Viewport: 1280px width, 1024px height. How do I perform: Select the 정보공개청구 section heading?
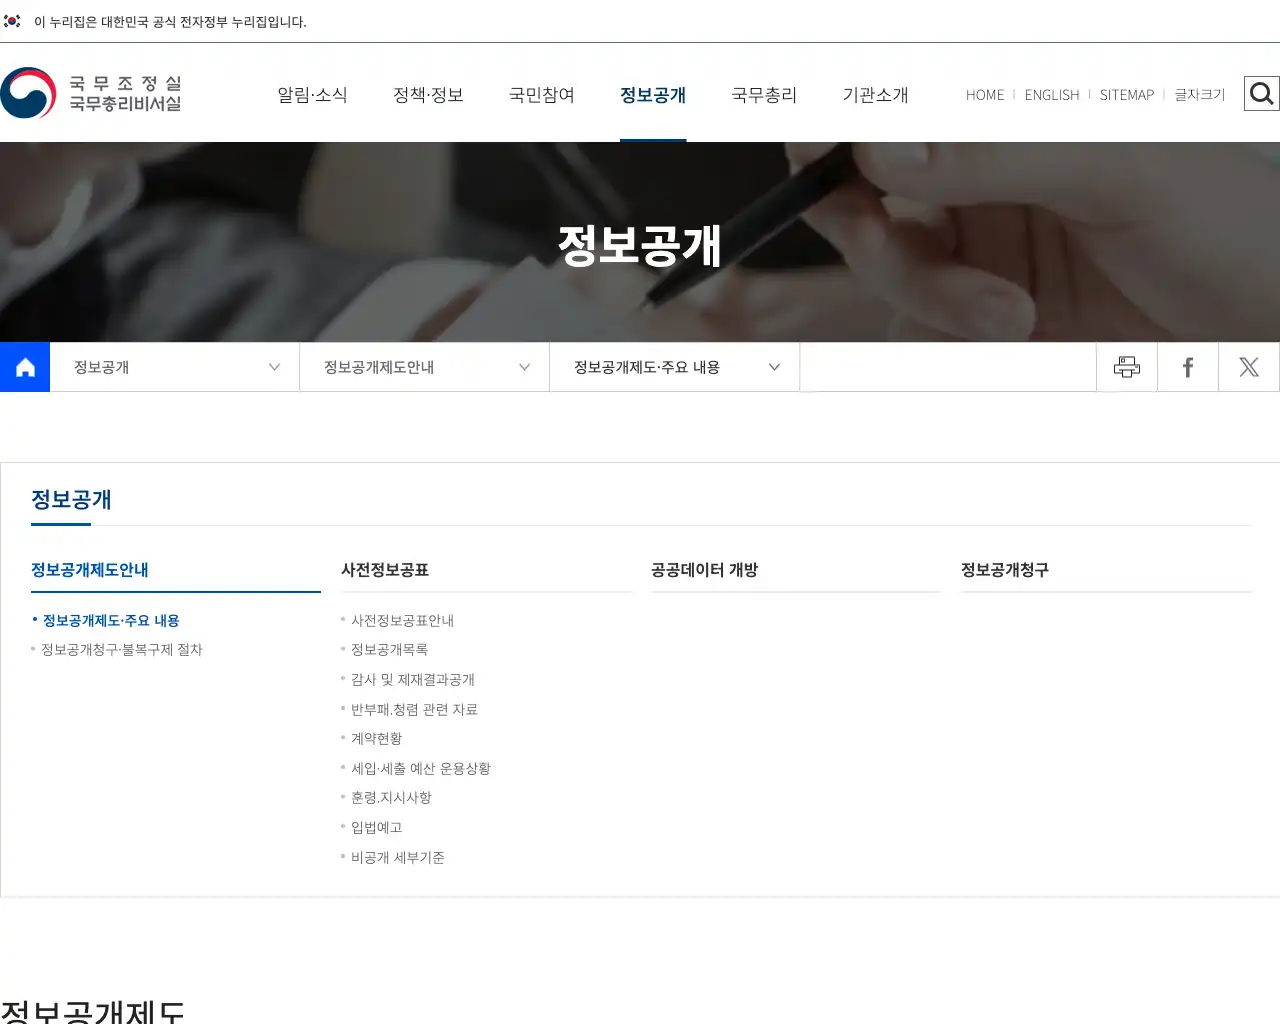[x=1005, y=570]
